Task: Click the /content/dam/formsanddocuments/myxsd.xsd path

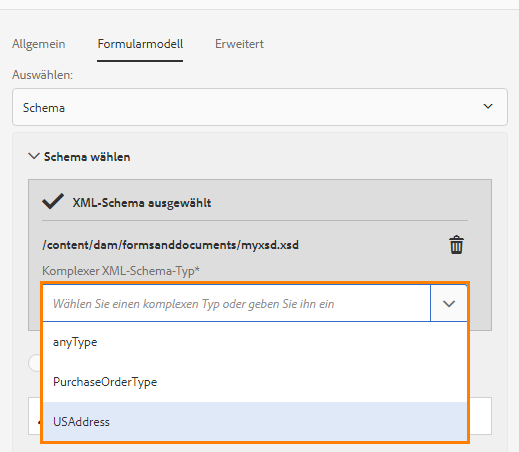Action: (170, 245)
